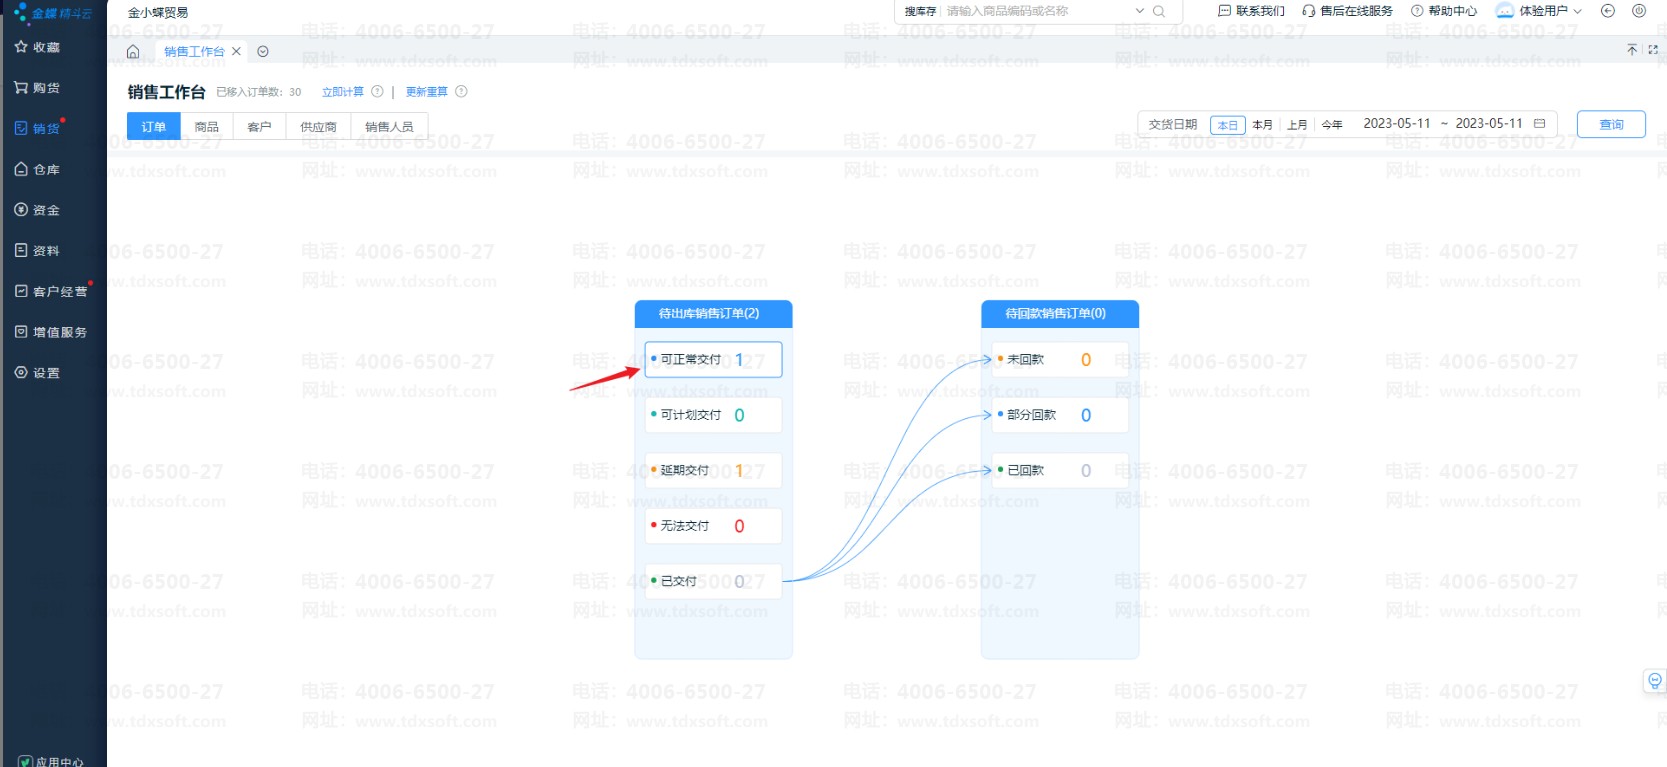The height and width of the screenshot is (767, 1667).
Task: Expand the 体验用户 account dropdown
Action: (1539, 11)
